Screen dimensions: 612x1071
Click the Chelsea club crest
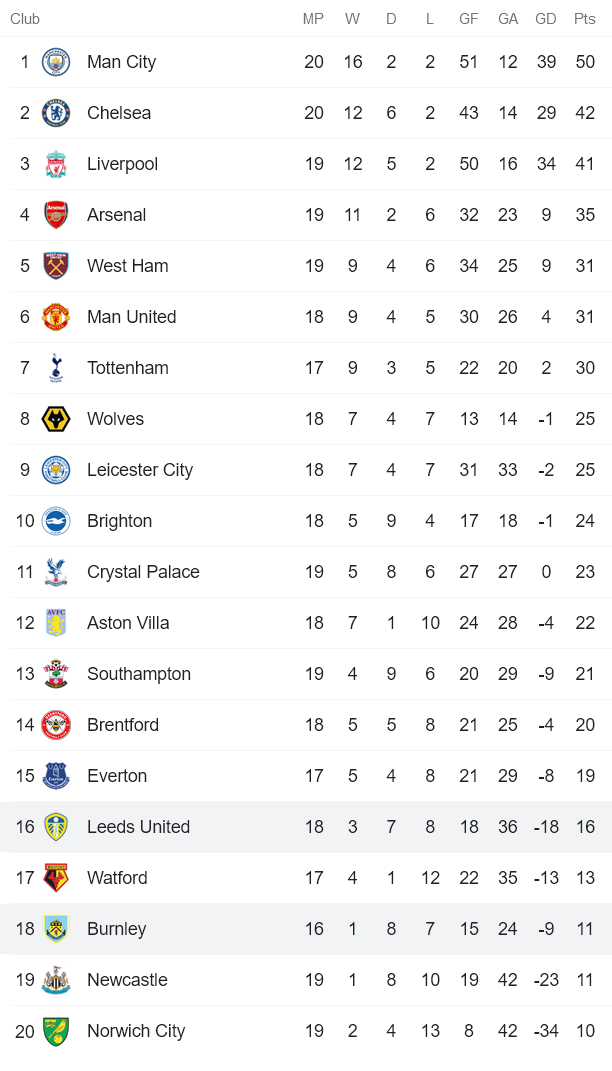coord(56,113)
